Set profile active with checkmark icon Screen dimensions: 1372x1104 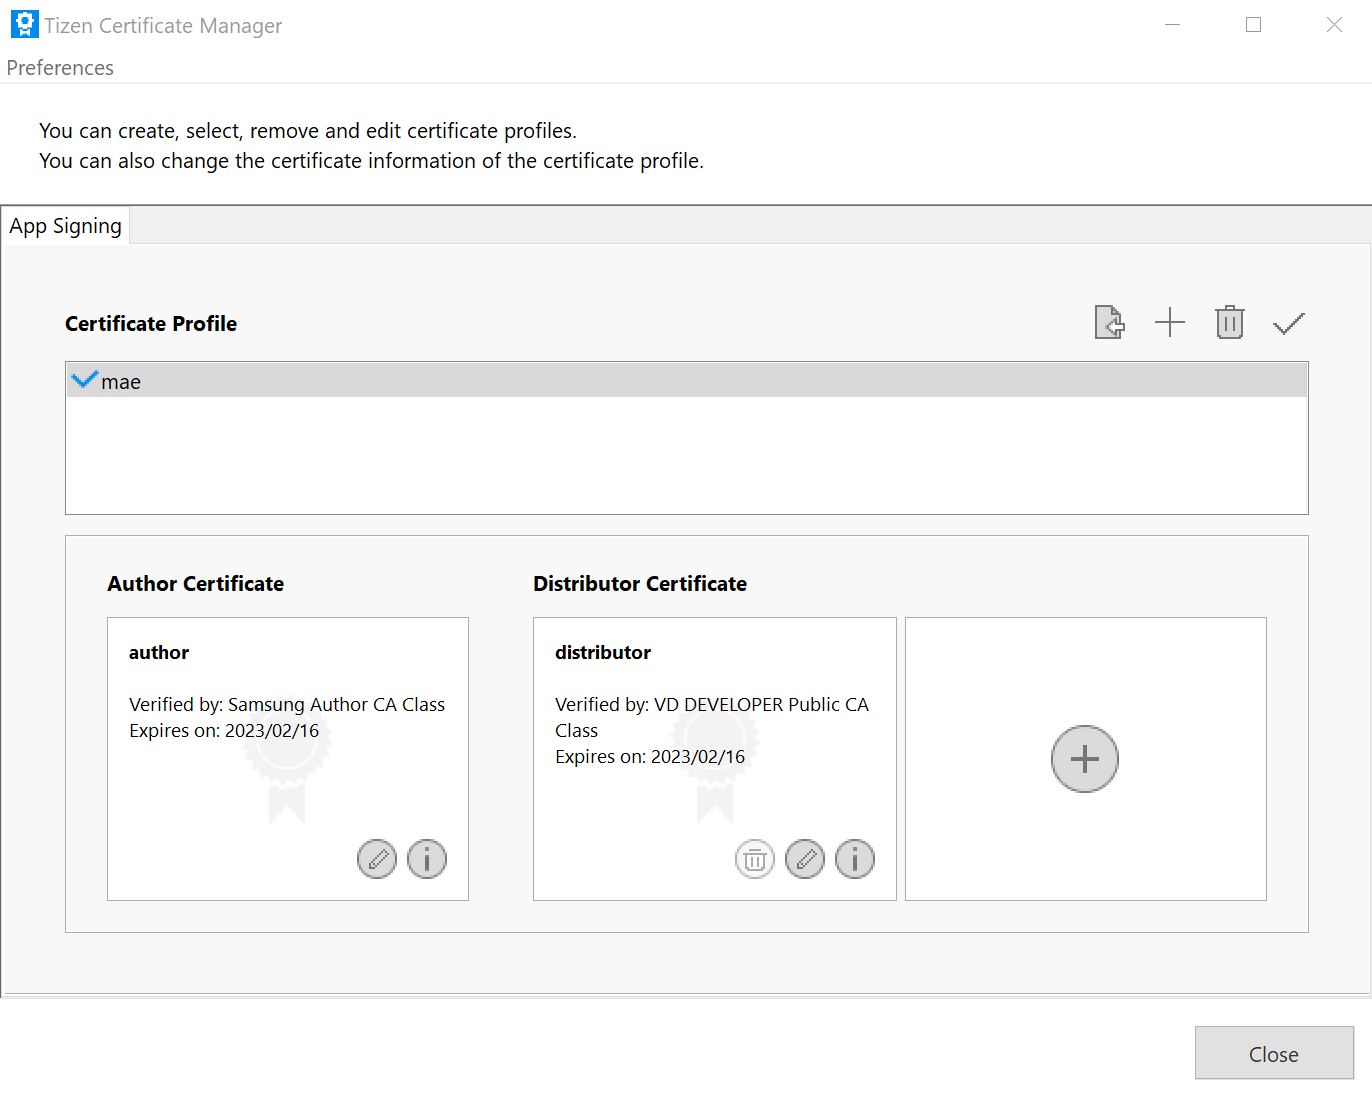pyautogui.click(x=1289, y=323)
